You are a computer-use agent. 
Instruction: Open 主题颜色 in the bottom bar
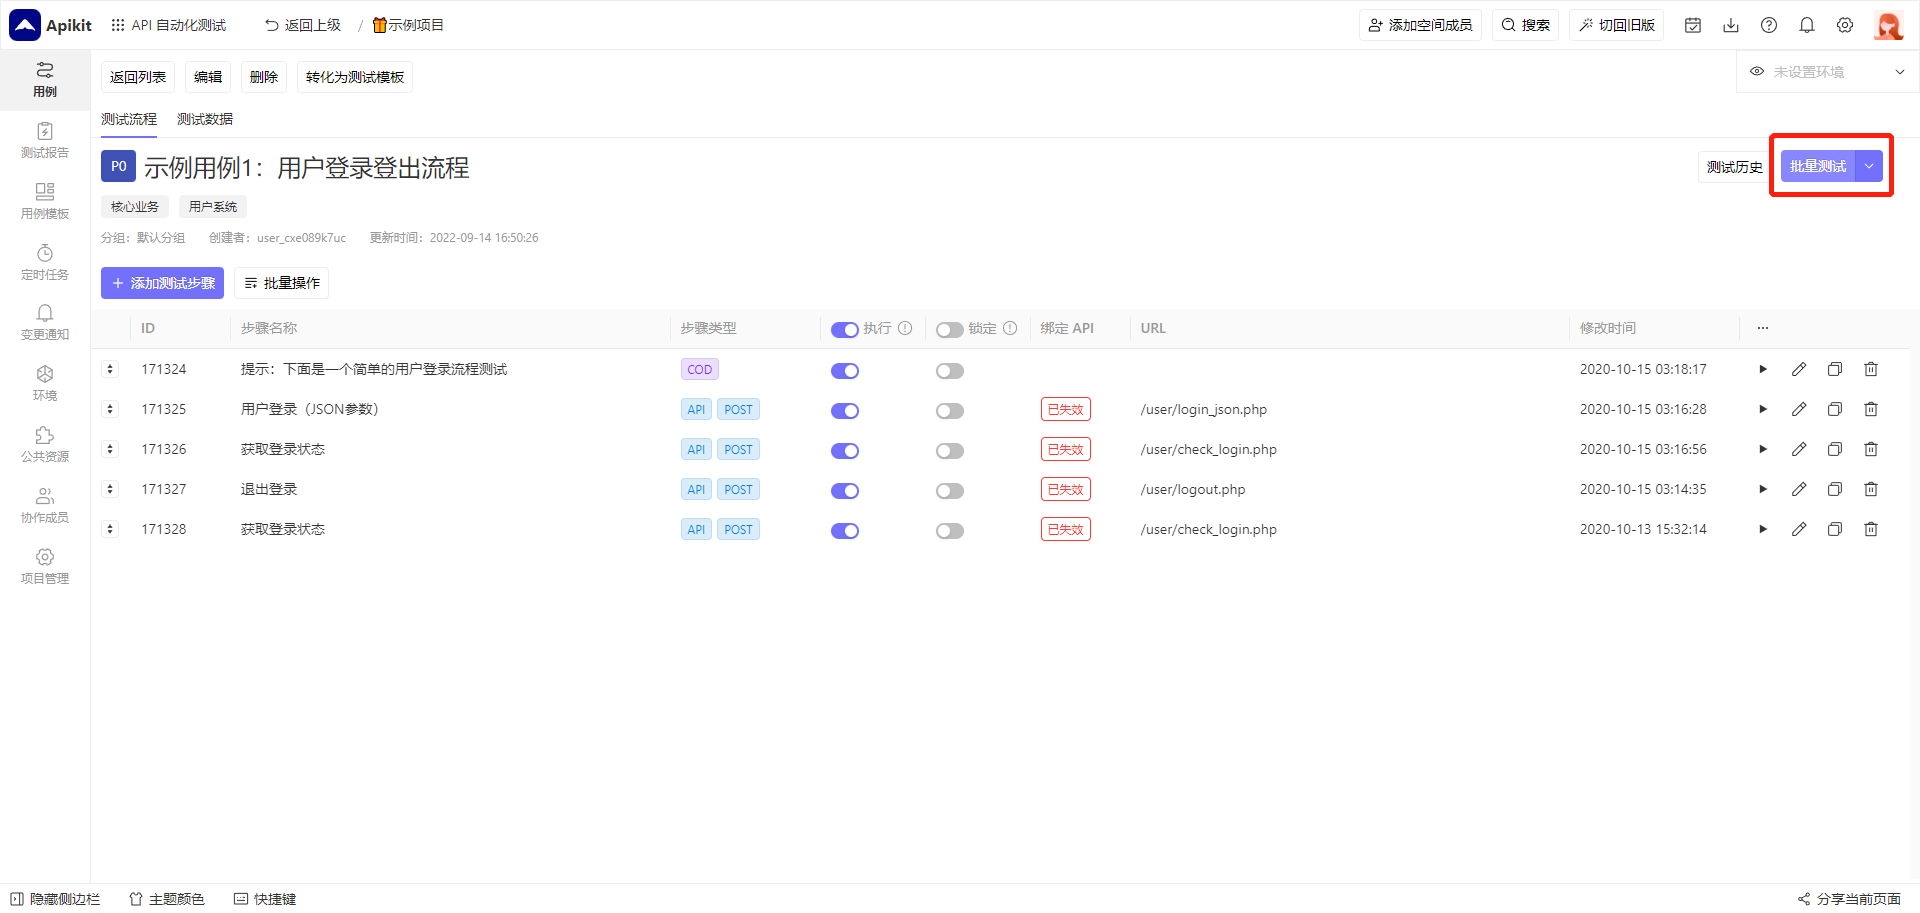point(167,899)
